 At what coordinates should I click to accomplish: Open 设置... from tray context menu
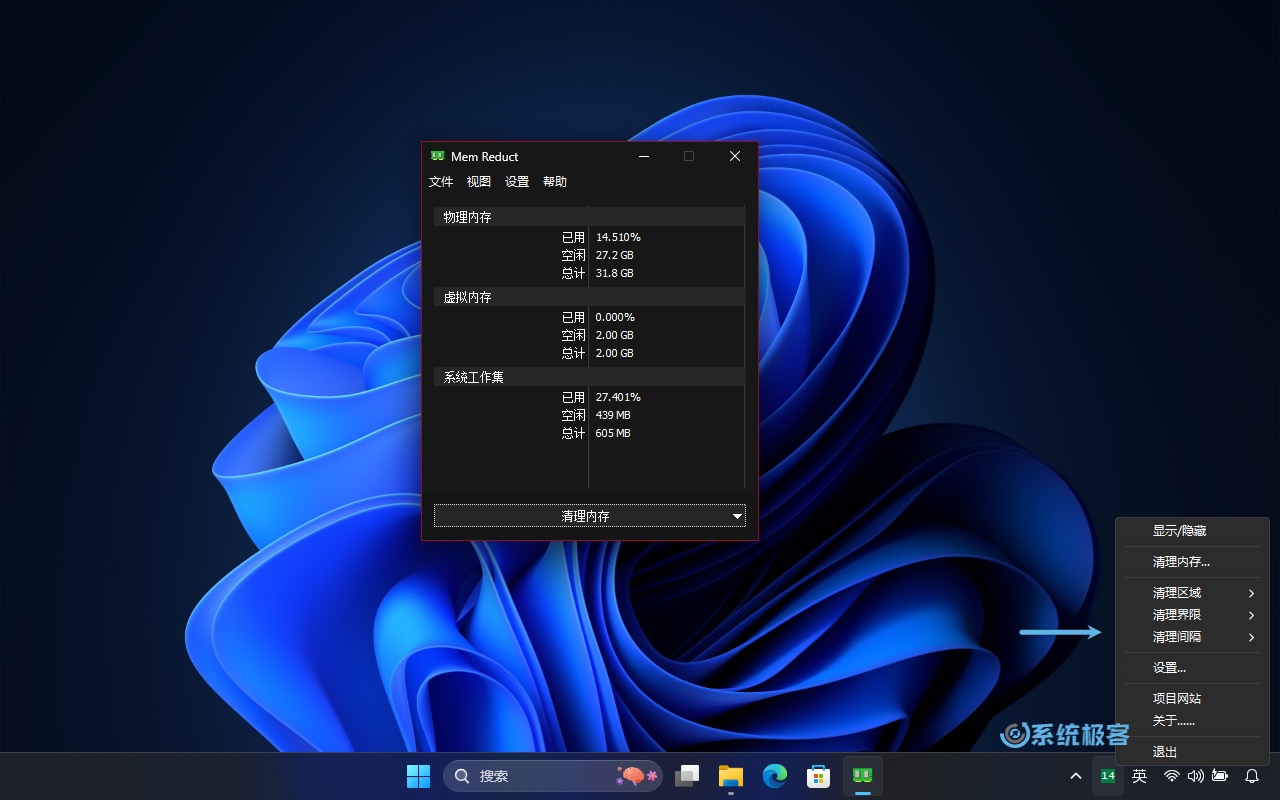(x=1193, y=668)
